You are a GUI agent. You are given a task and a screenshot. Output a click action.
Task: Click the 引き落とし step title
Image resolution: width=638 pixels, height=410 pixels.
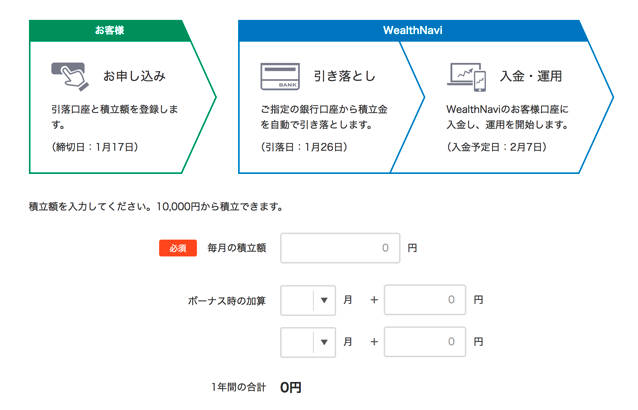(344, 76)
